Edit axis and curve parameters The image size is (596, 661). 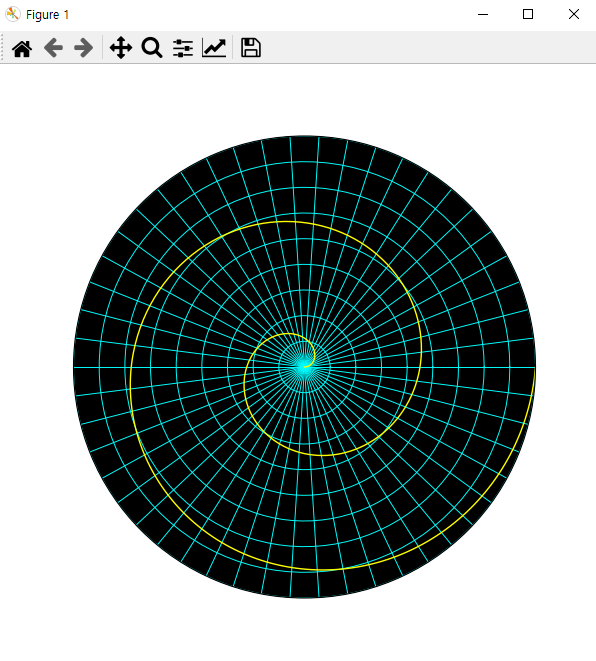tap(214, 48)
